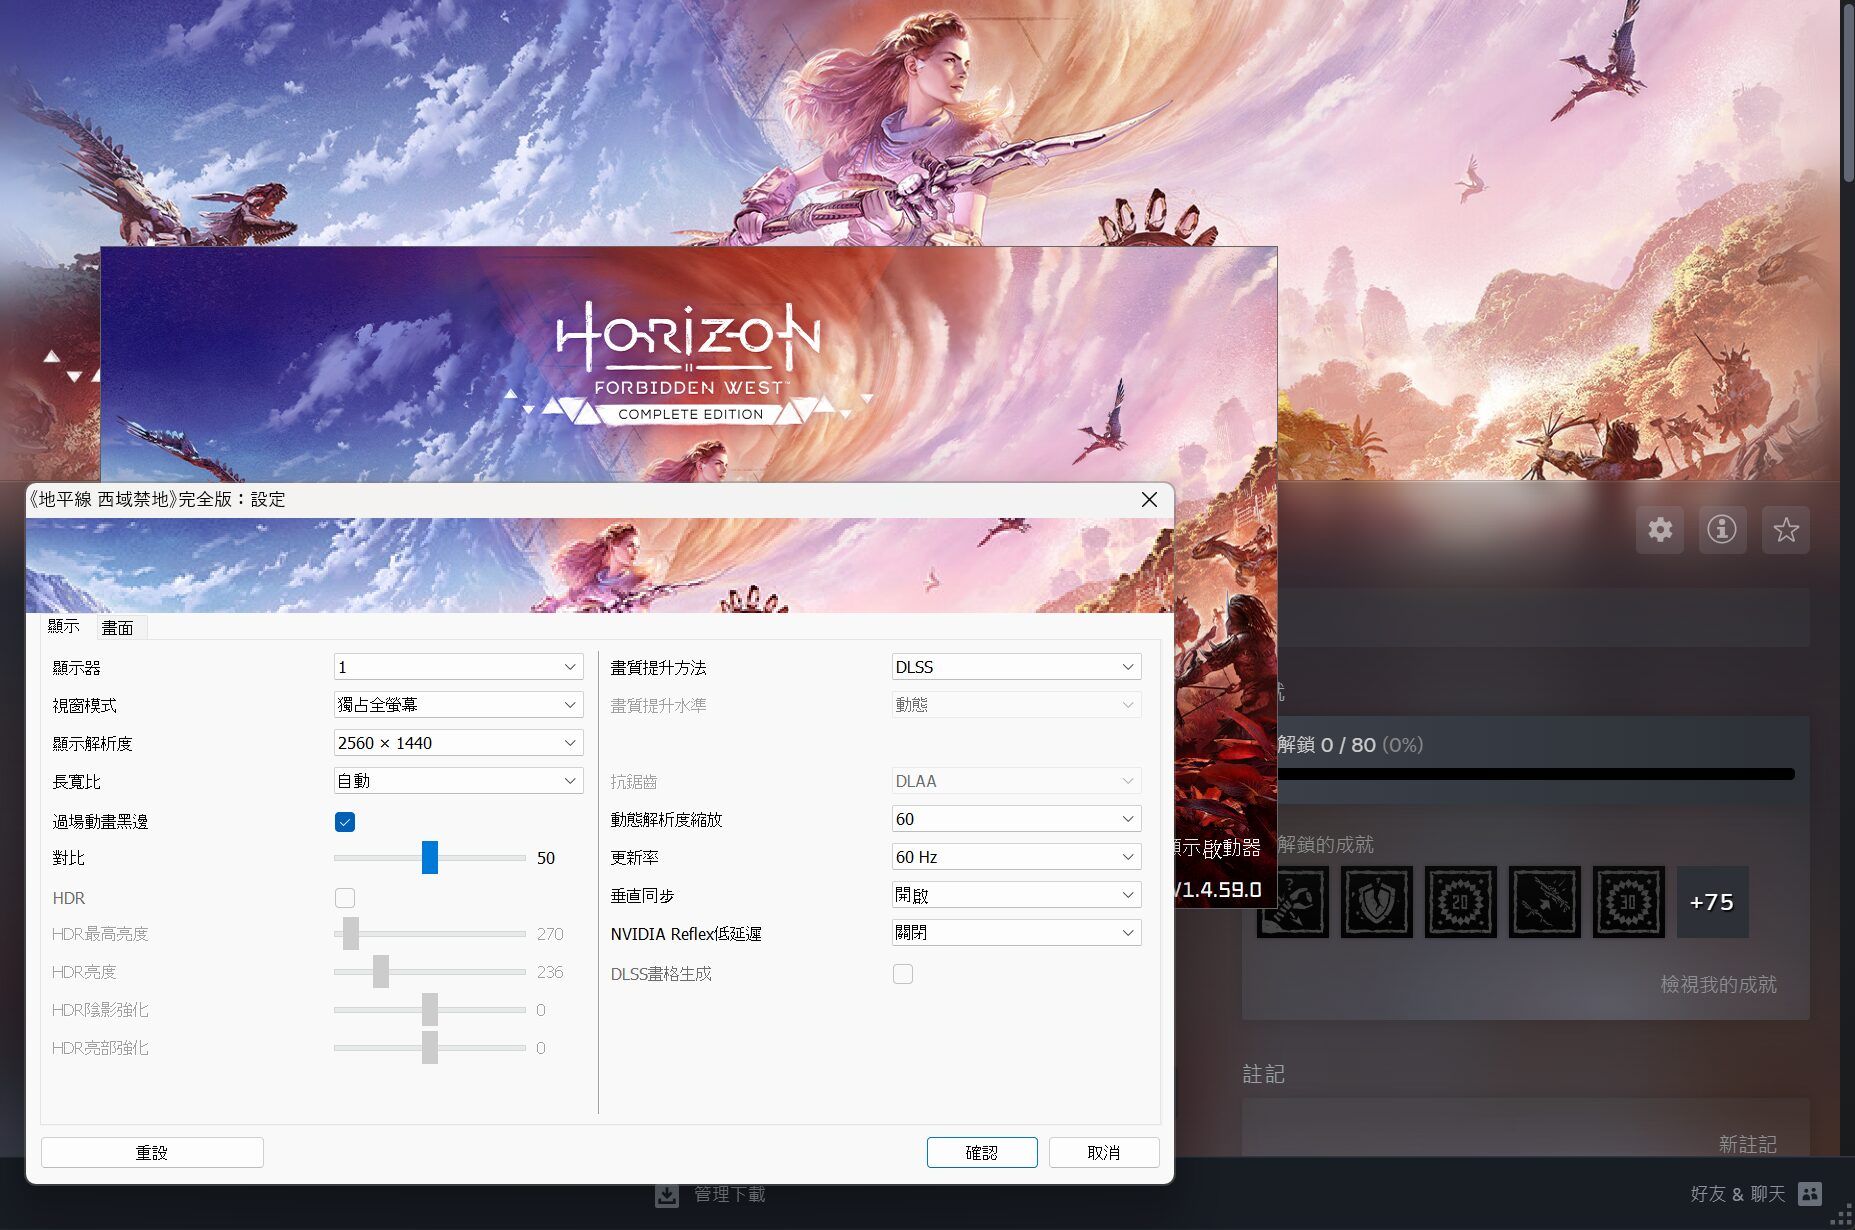Click 管理下載 in Steam bottom bar
The height and width of the screenshot is (1230, 1855).
(x=730, y=1195)
